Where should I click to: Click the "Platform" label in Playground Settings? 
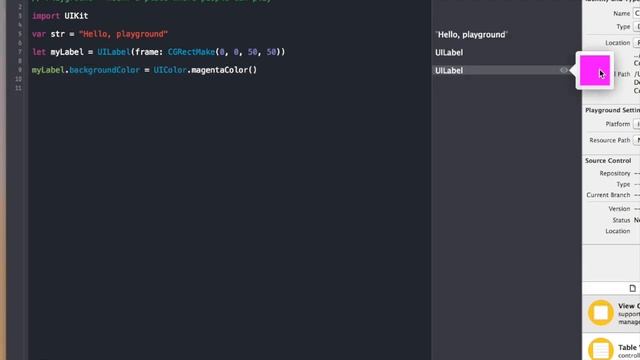click(x=618, y=124)
